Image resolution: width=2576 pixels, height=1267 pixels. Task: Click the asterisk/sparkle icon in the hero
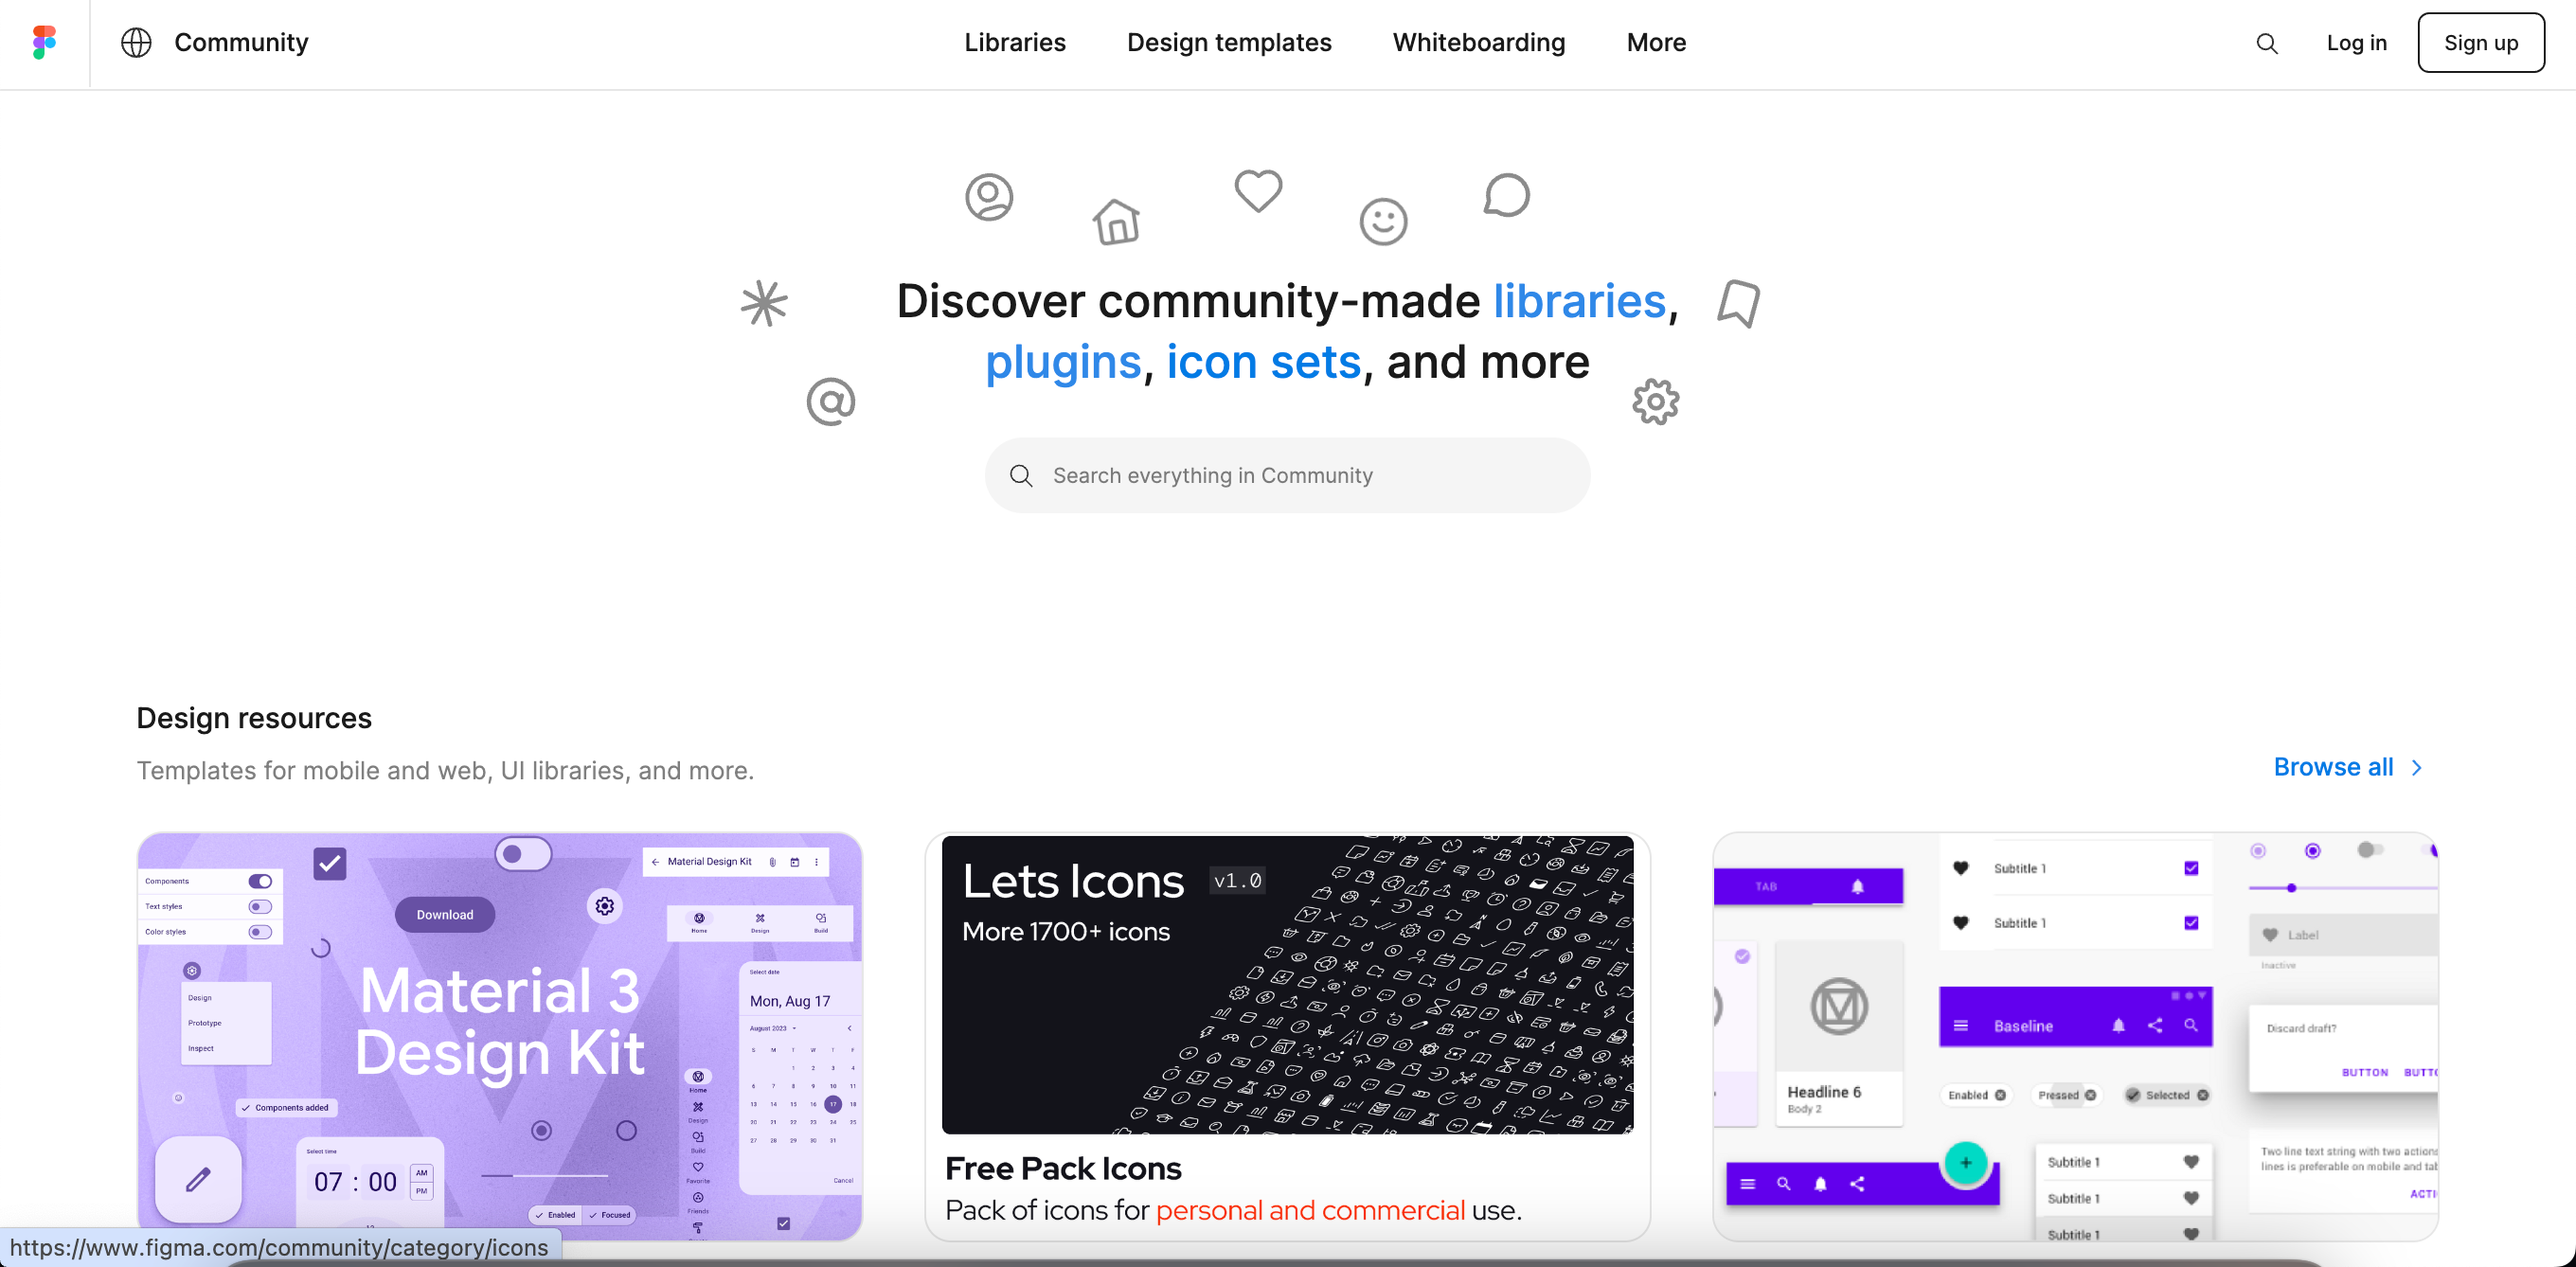764,301
